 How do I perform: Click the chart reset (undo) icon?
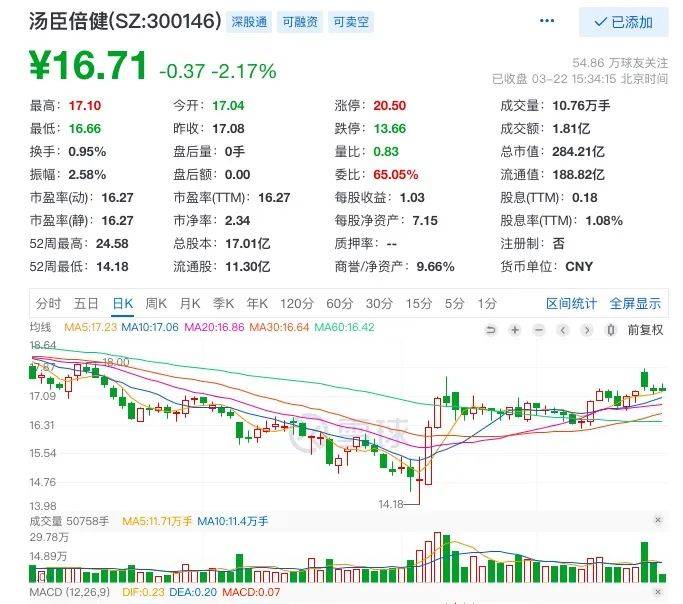pos(491,329)
